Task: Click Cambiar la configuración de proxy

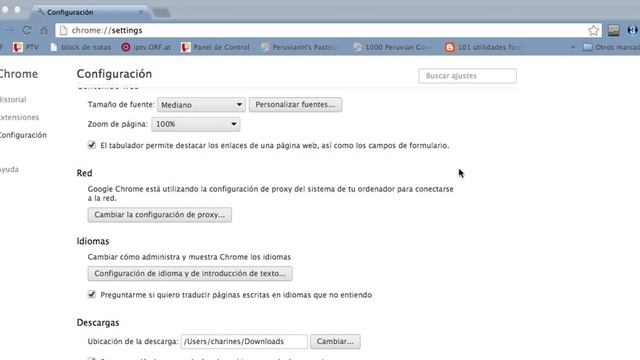Action: (x=160, y=215)
